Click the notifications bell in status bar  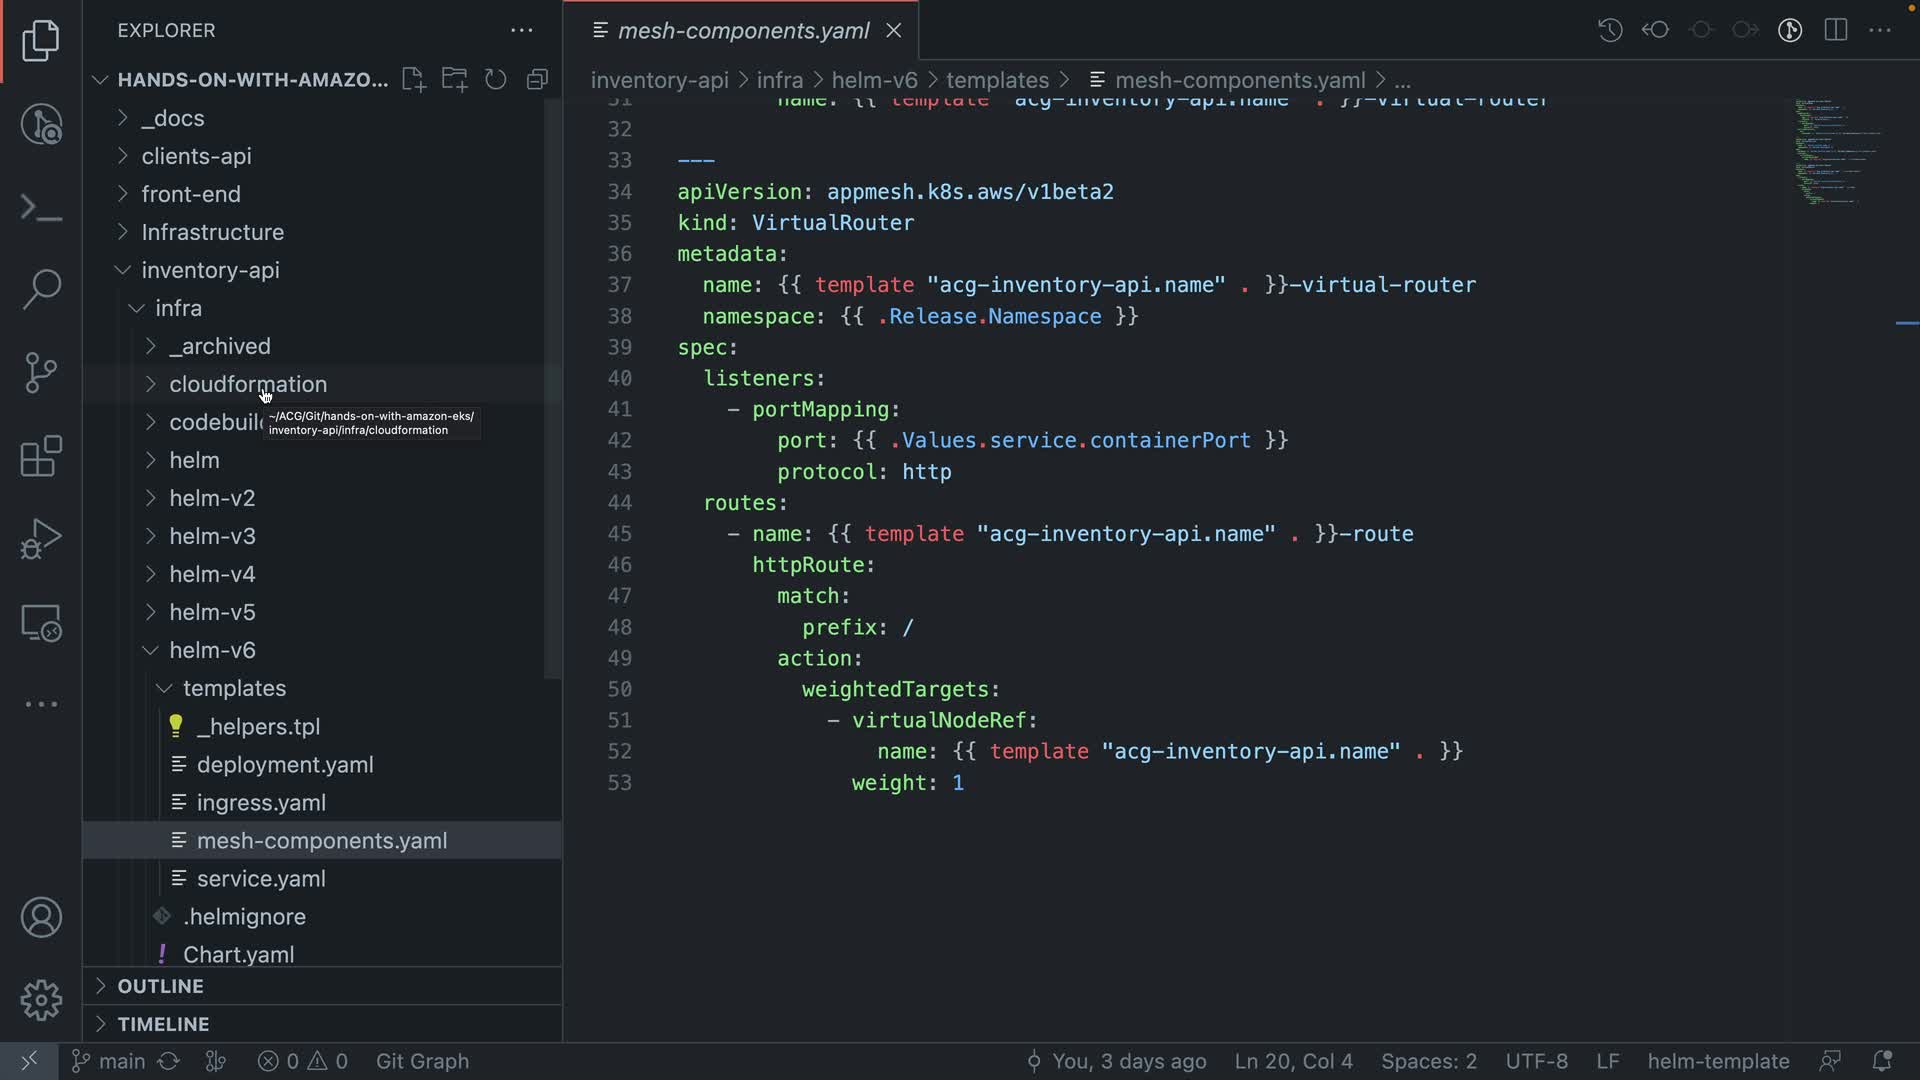click(x=1882, y=1061)
